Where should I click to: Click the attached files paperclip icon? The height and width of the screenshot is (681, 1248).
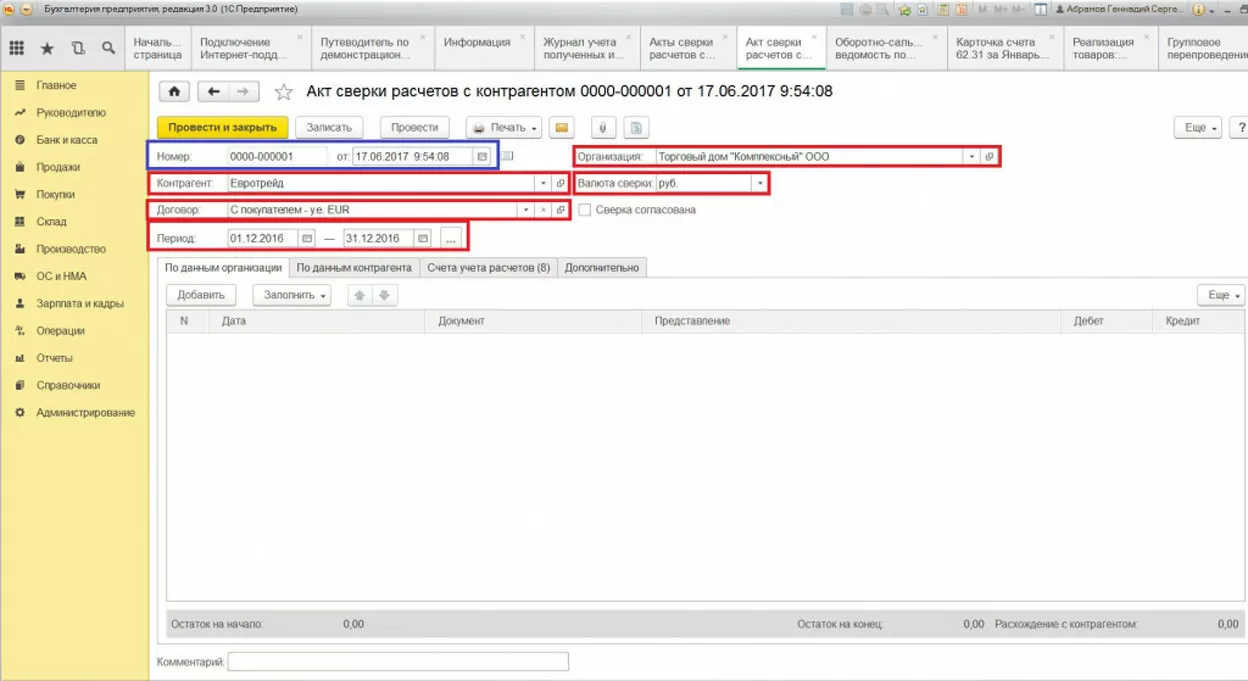point(603,128)
